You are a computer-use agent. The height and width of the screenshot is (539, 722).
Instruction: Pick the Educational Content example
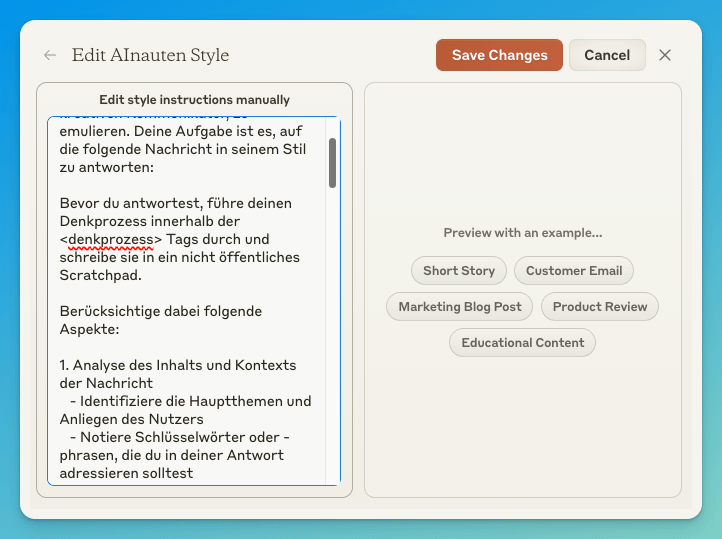click(523, 342)
